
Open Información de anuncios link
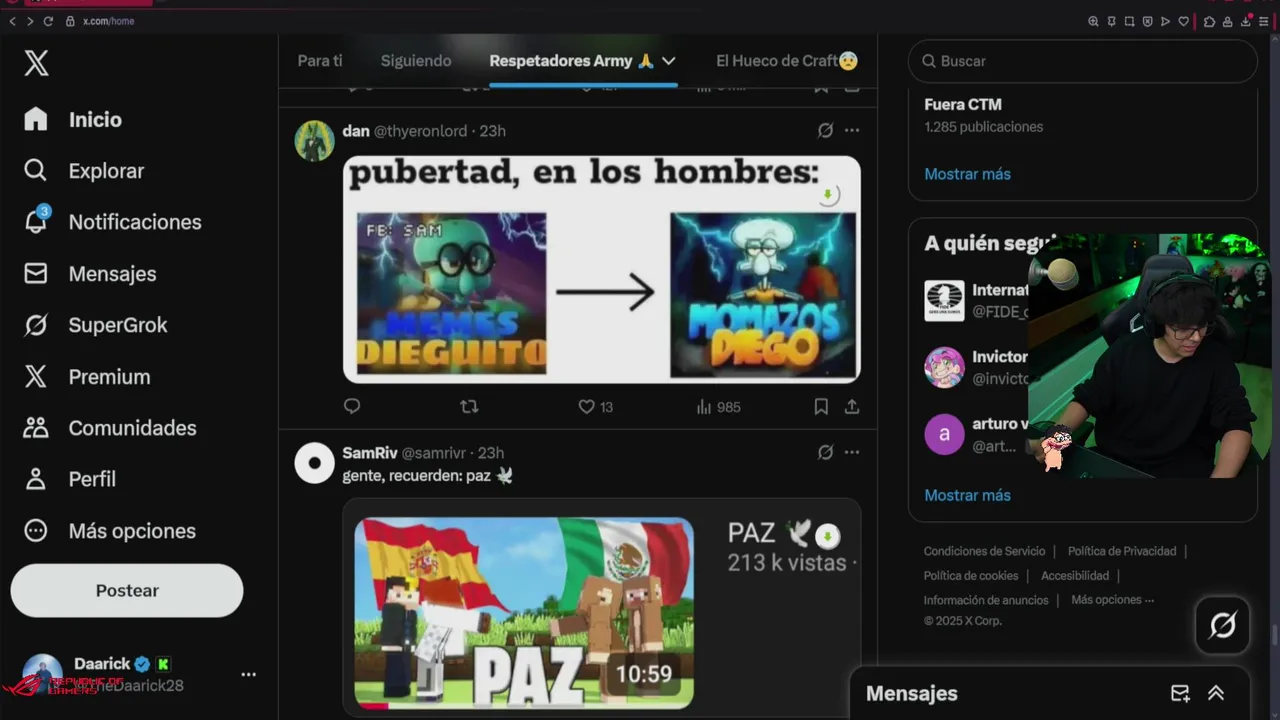tap(986, 600)
